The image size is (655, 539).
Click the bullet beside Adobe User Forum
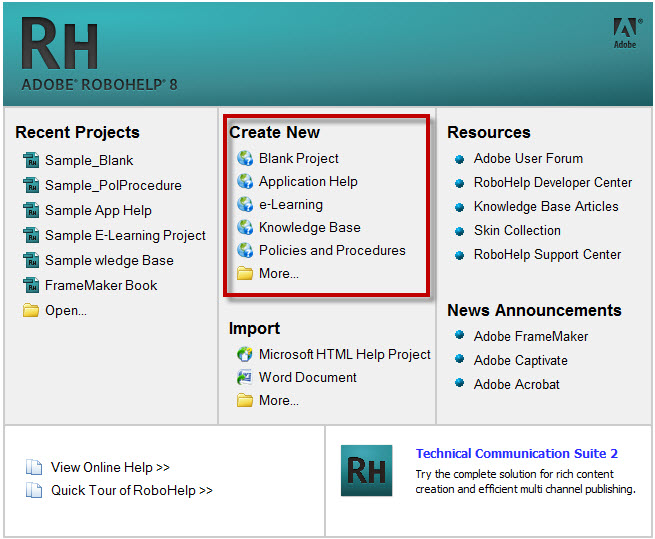[x=460, y=159]
